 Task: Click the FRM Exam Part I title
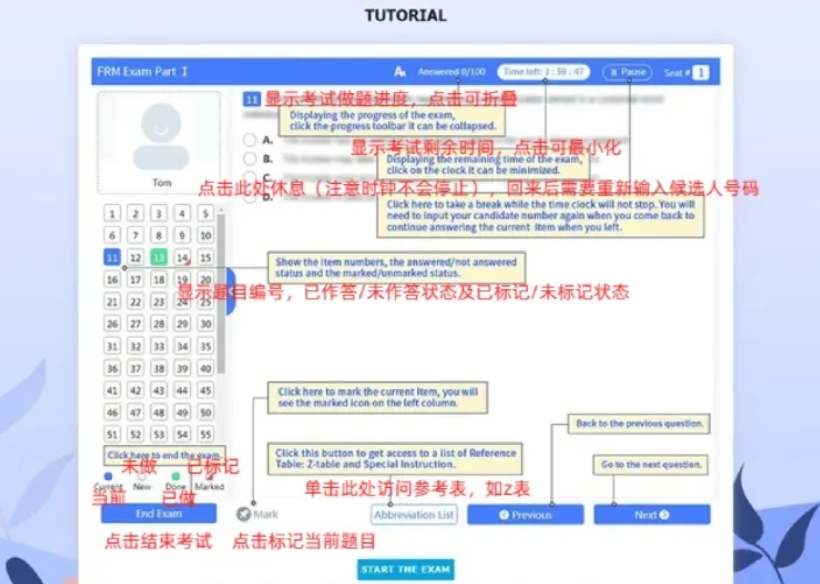142,72
